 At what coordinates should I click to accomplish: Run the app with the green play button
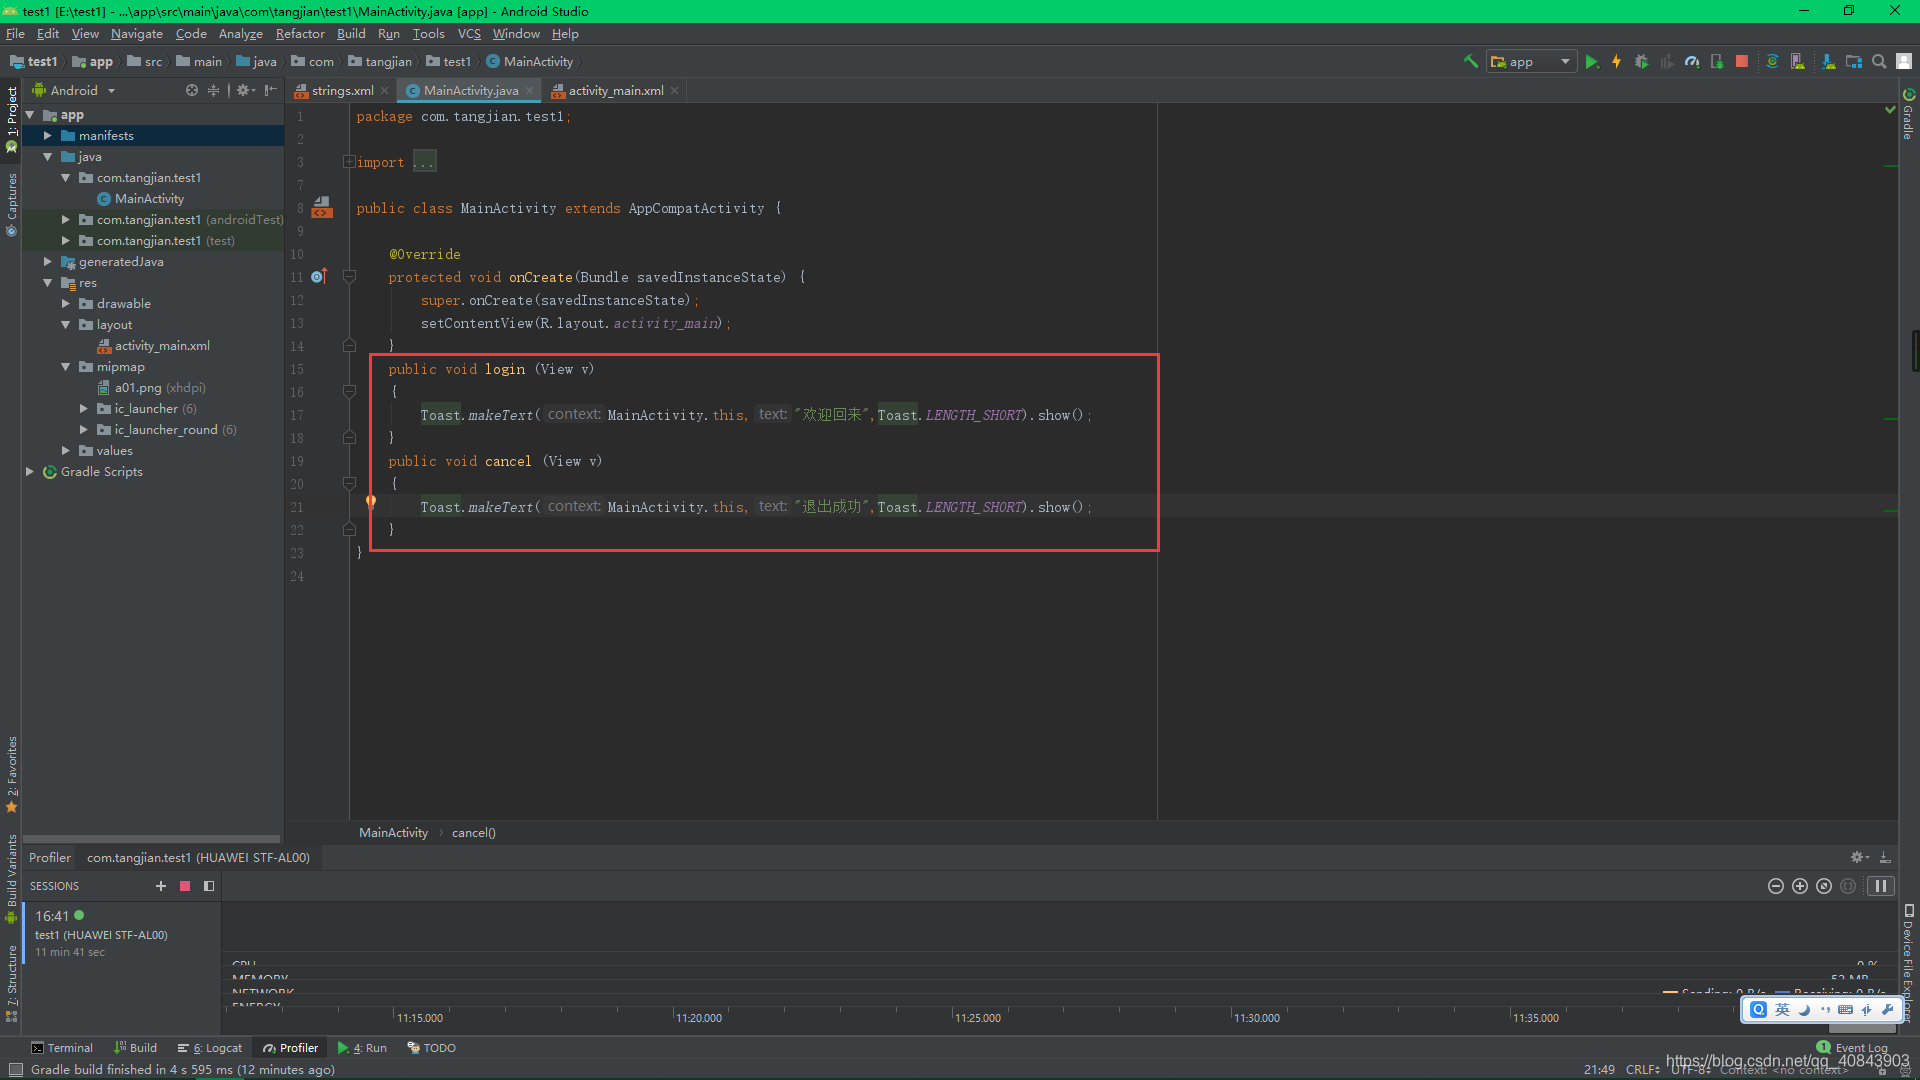coord(1591,62)
